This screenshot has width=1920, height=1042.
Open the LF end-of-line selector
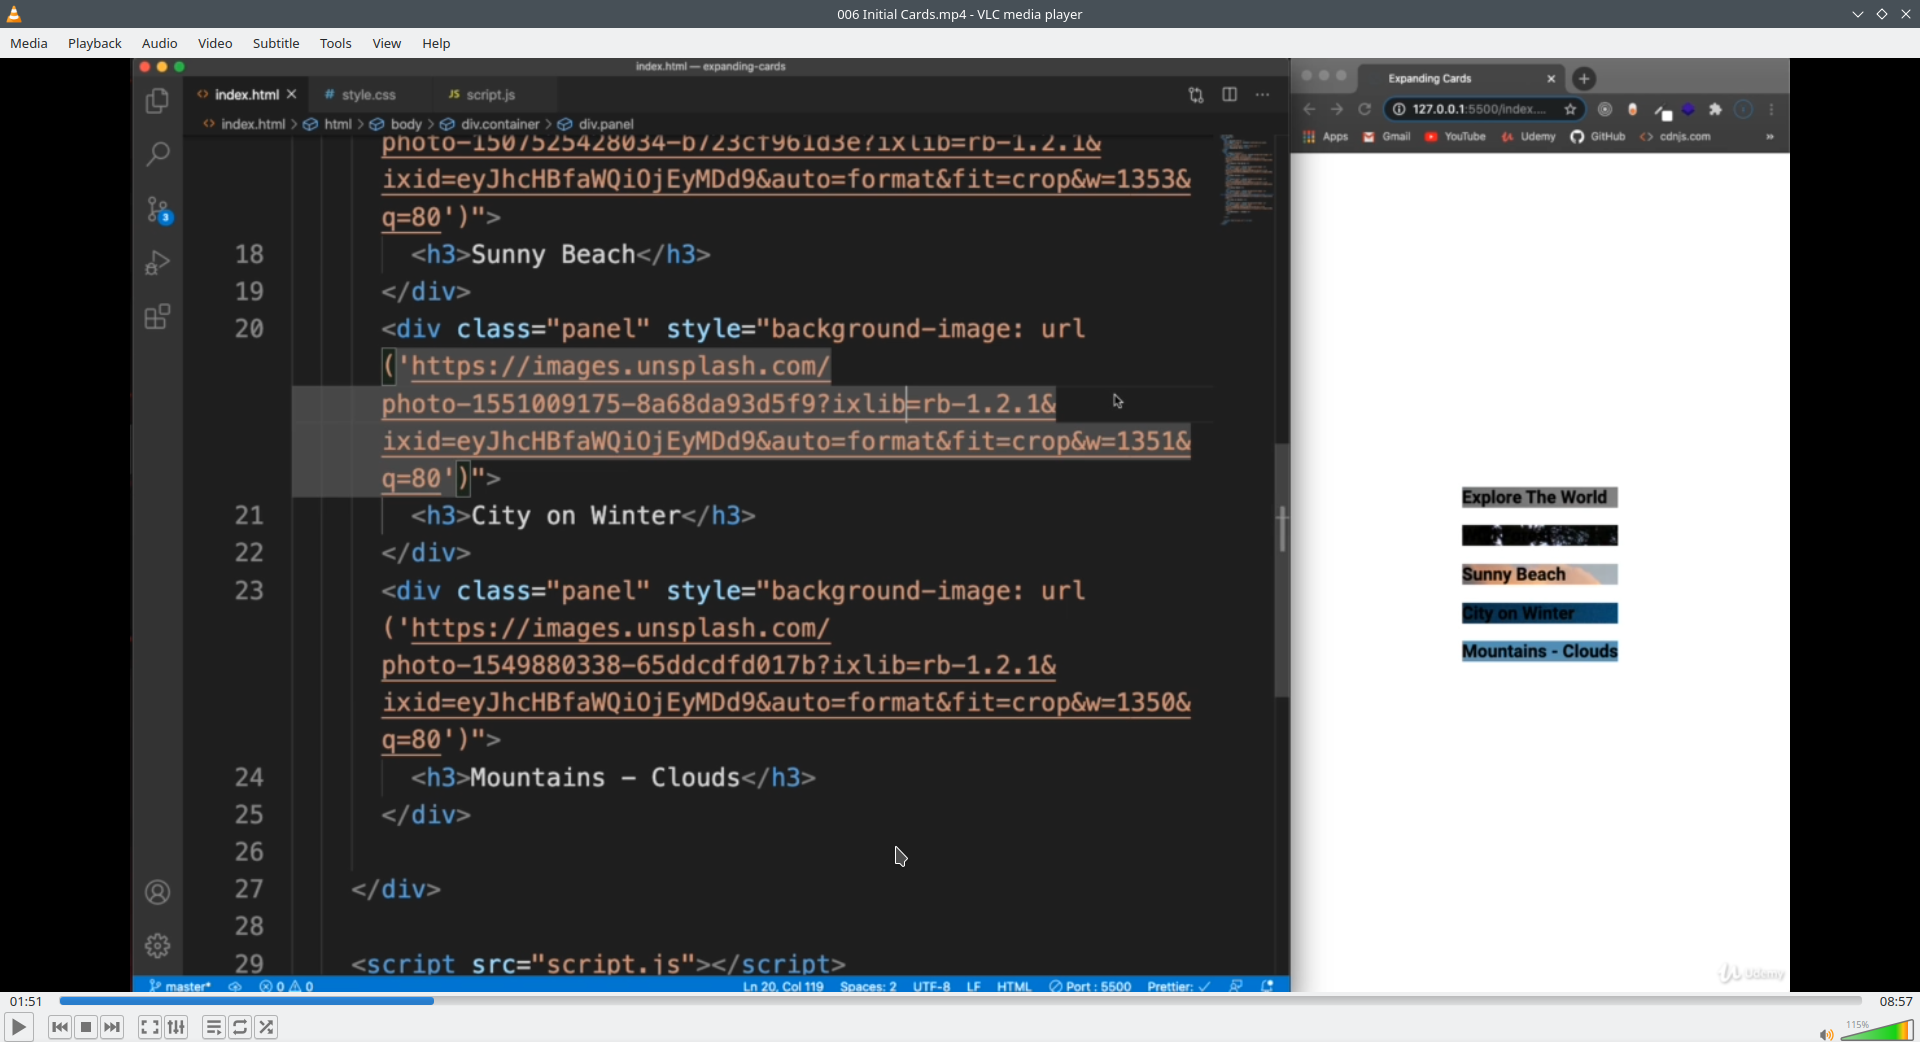tap(973, 986)
